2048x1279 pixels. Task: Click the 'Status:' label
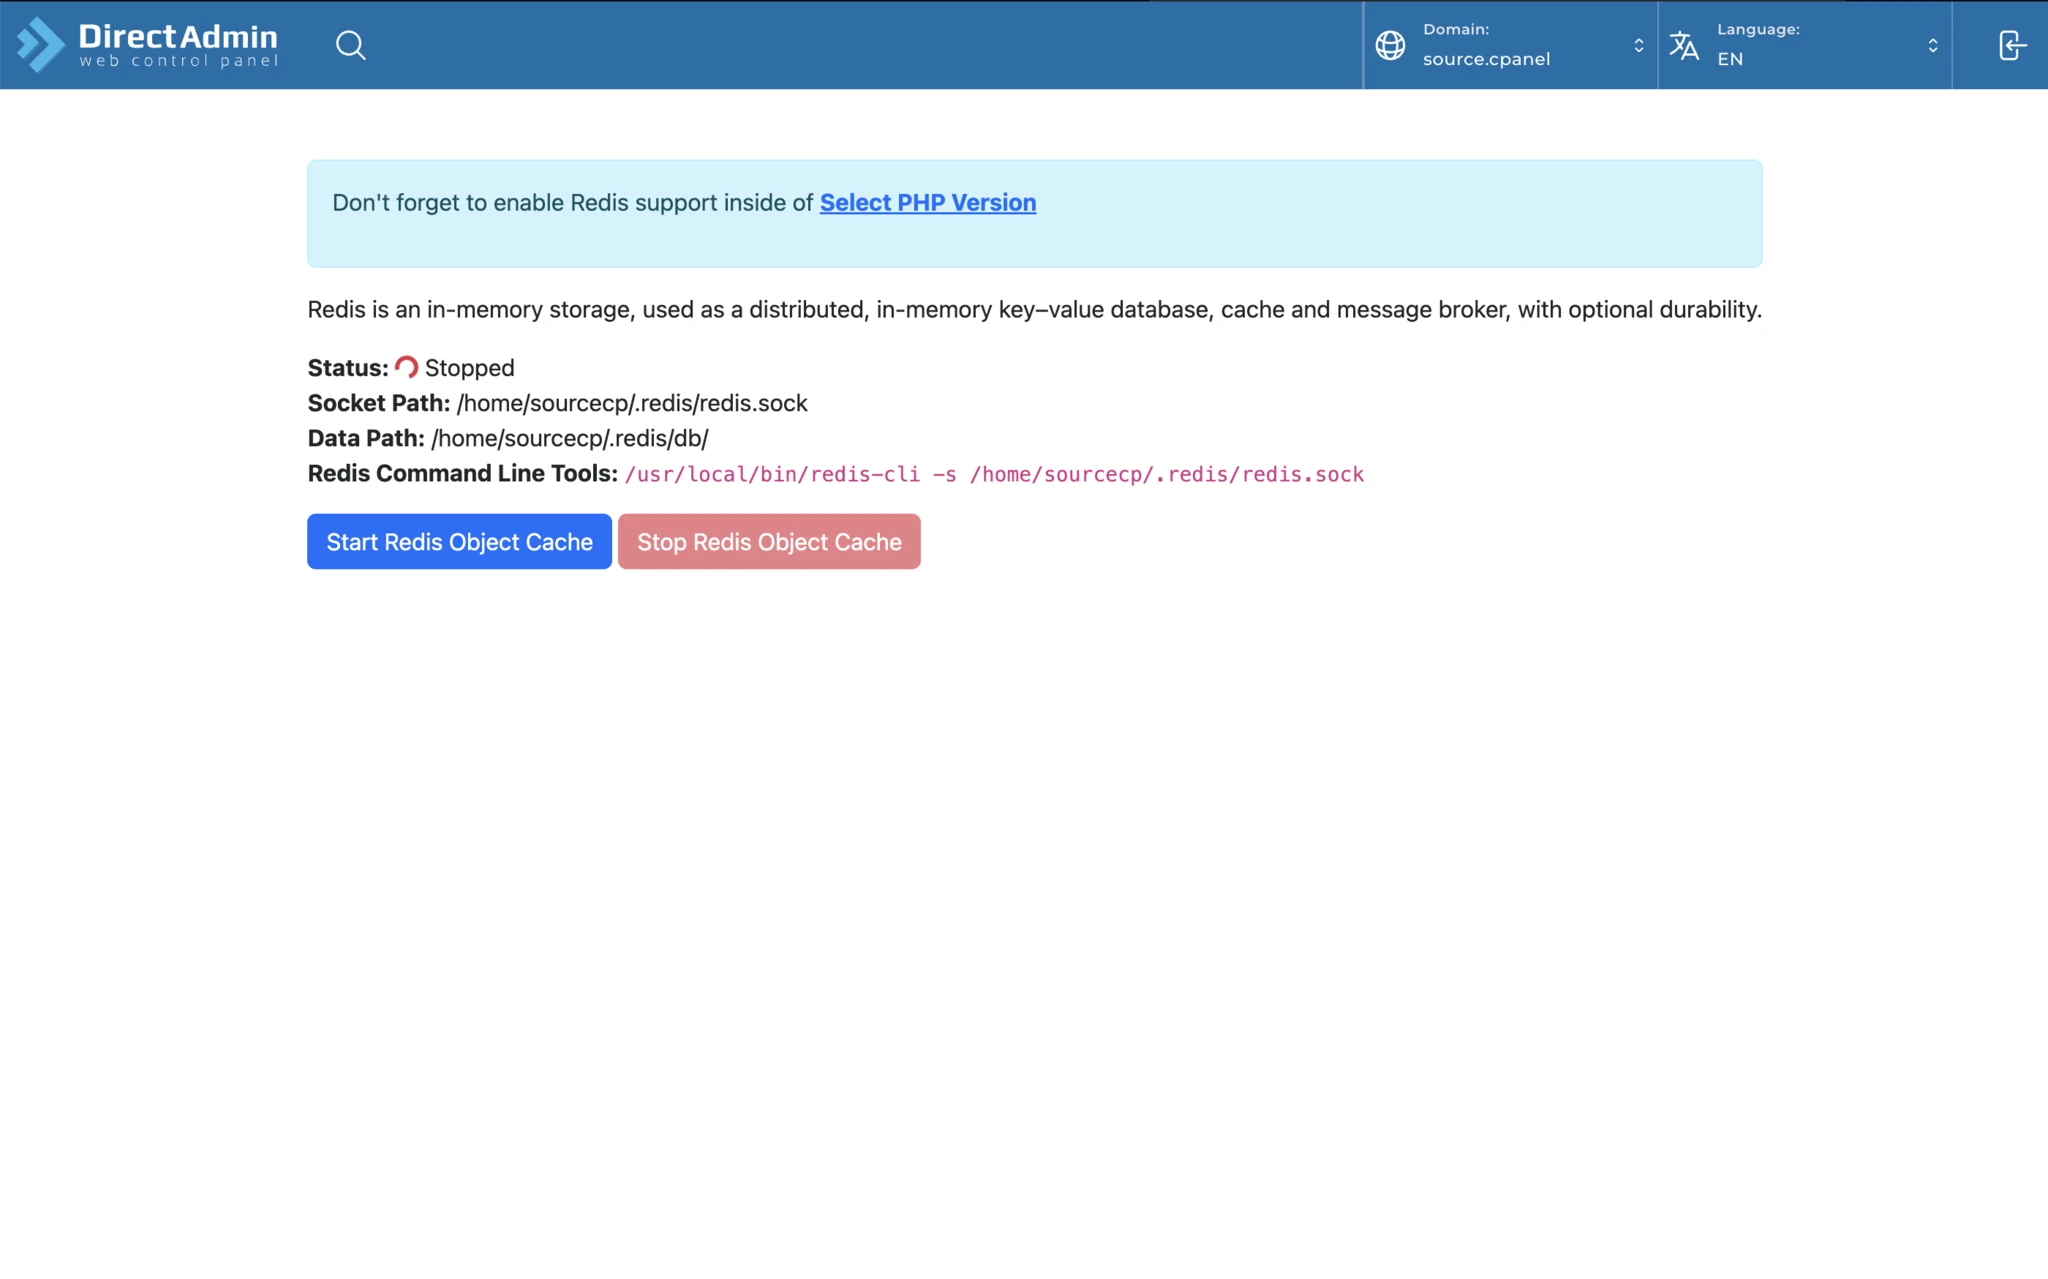pyautogui.click(x=348, y=368)
